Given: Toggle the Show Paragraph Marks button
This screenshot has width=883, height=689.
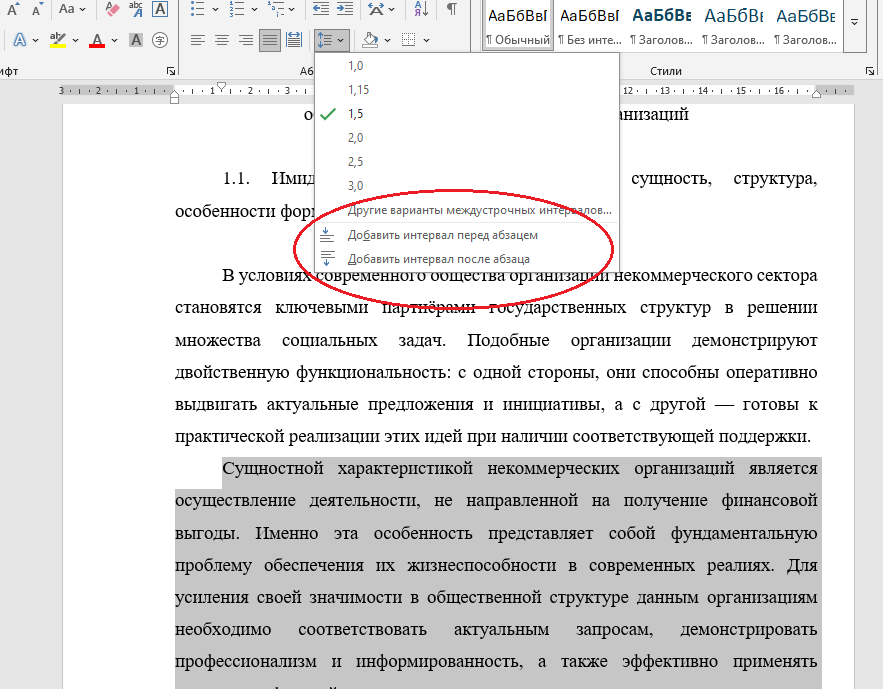Looking at the screenshot, I should tap(451, 10).
